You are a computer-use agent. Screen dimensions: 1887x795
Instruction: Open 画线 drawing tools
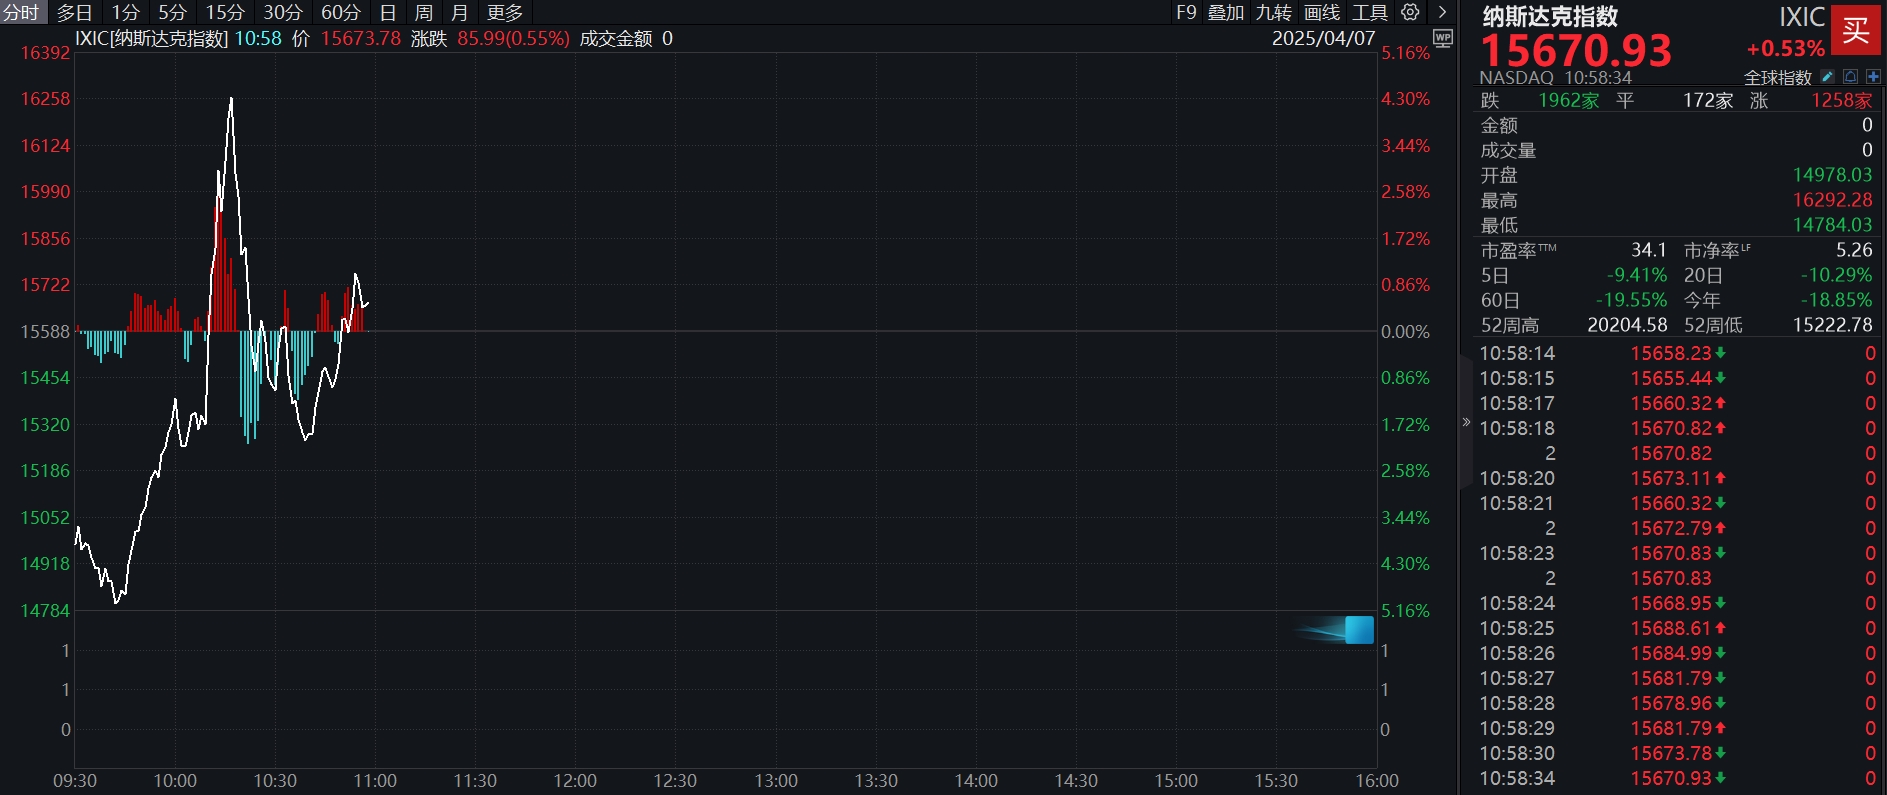[x=1322, y=12]
